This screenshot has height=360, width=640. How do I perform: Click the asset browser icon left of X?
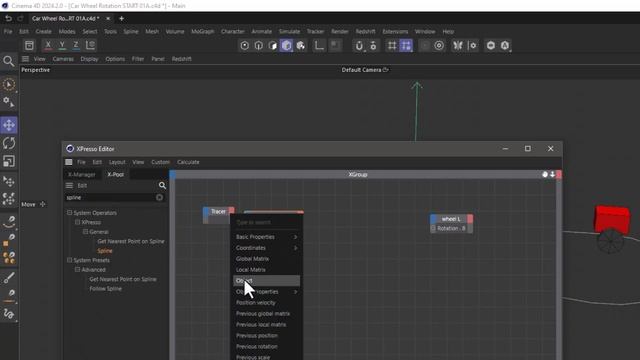[x=29, y=45]
